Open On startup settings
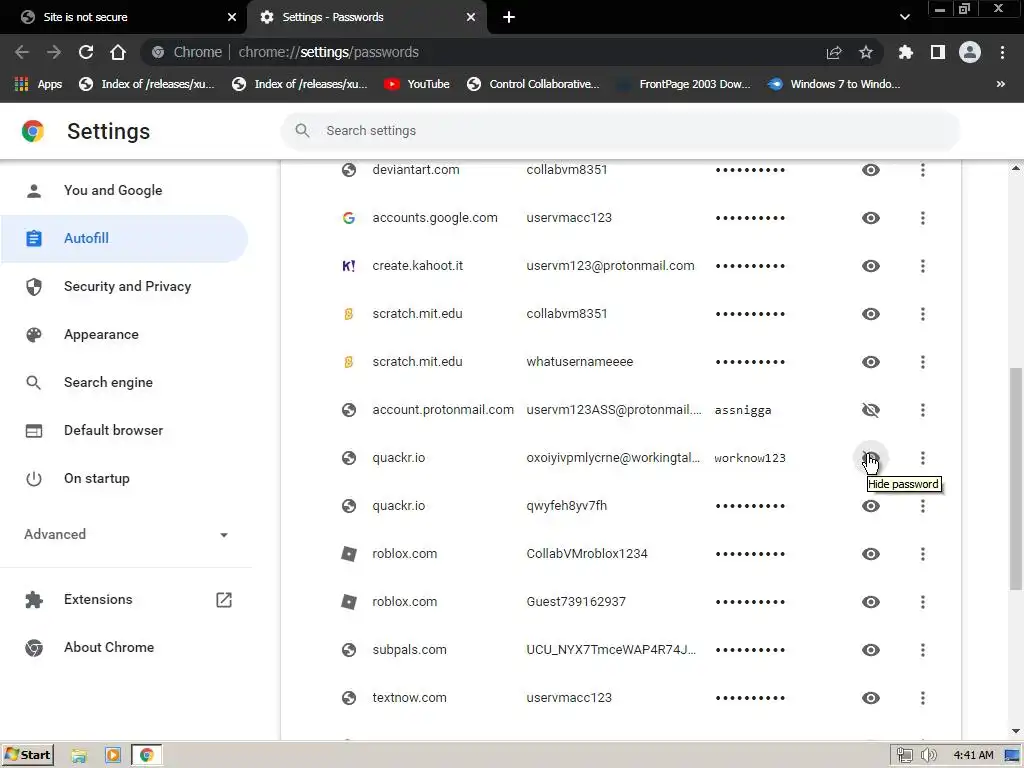Image resolution: width=1024 pixels, height=768 pixels. coord(124,479)
